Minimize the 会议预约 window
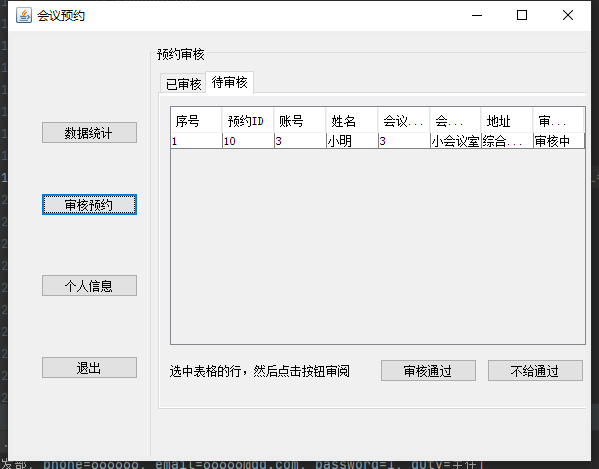Viewport: 599px width, 469px height. [x=477, y=15]
